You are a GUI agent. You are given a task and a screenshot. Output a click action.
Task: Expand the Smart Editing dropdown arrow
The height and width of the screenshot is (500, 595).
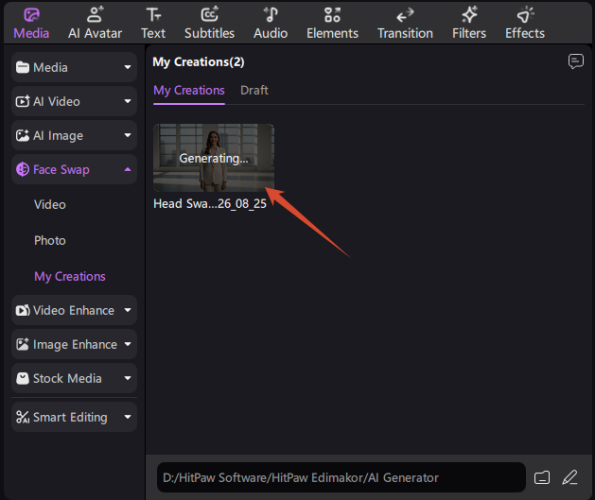point(128,417)
